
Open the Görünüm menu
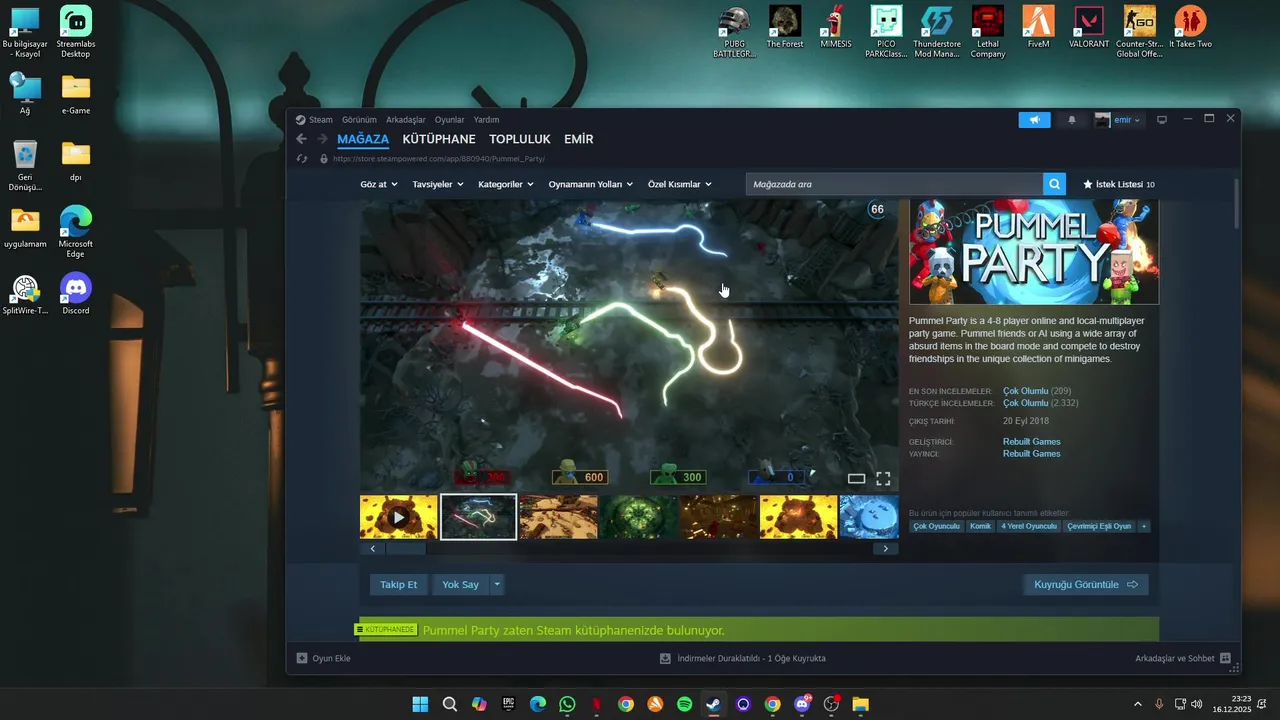point(359,120)
